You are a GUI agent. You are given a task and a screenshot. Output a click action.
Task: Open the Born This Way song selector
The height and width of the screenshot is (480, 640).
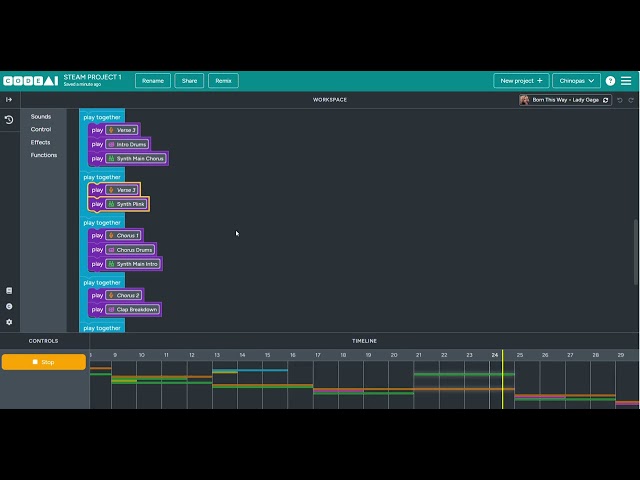[565, 100]
